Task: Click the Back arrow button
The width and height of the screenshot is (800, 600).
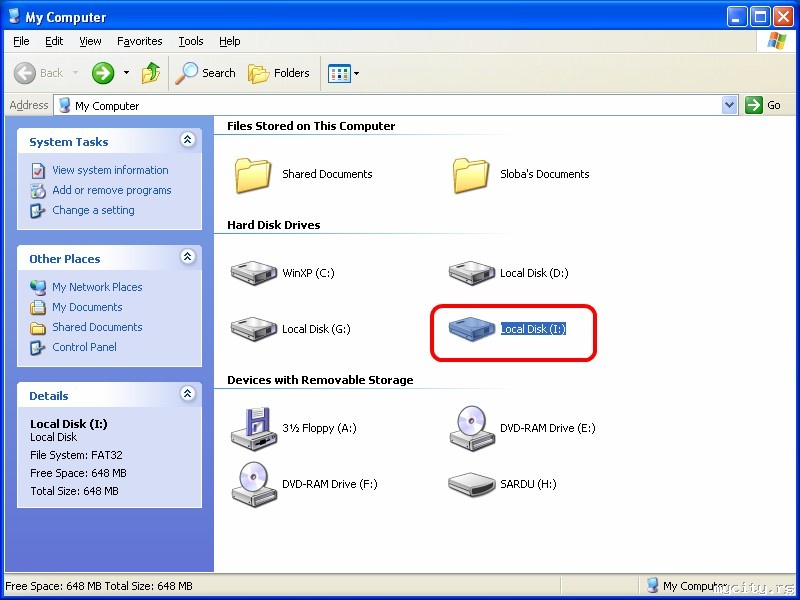Action: pos(25,73)
